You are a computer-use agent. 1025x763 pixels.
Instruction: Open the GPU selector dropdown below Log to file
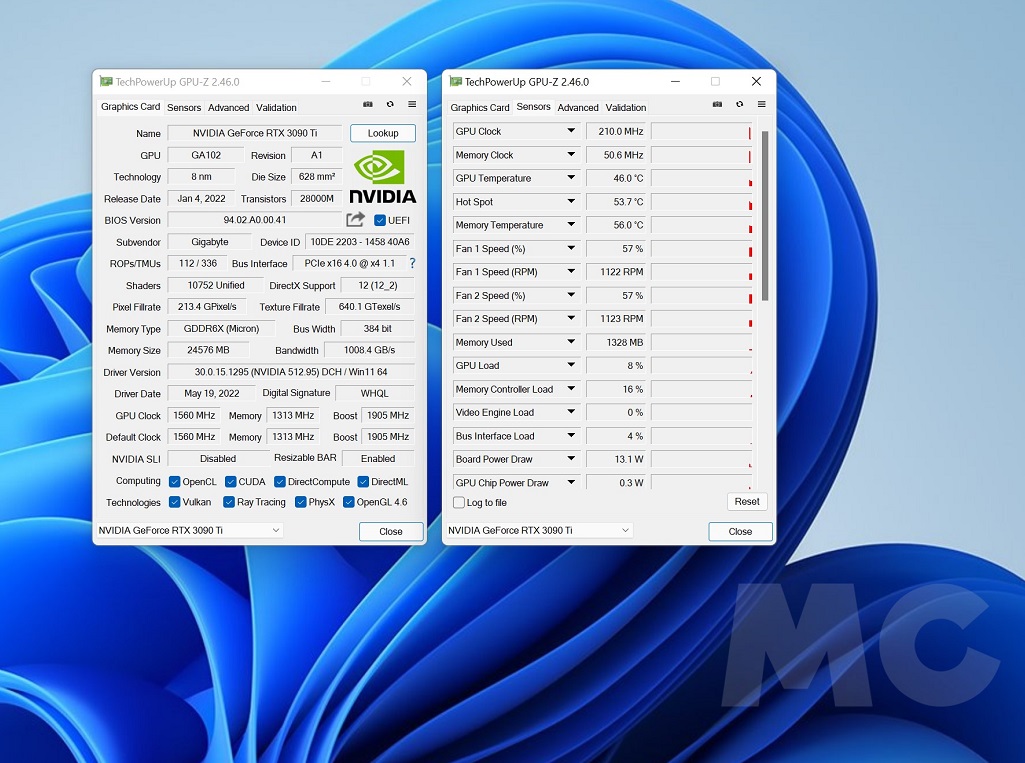(540, 531)
